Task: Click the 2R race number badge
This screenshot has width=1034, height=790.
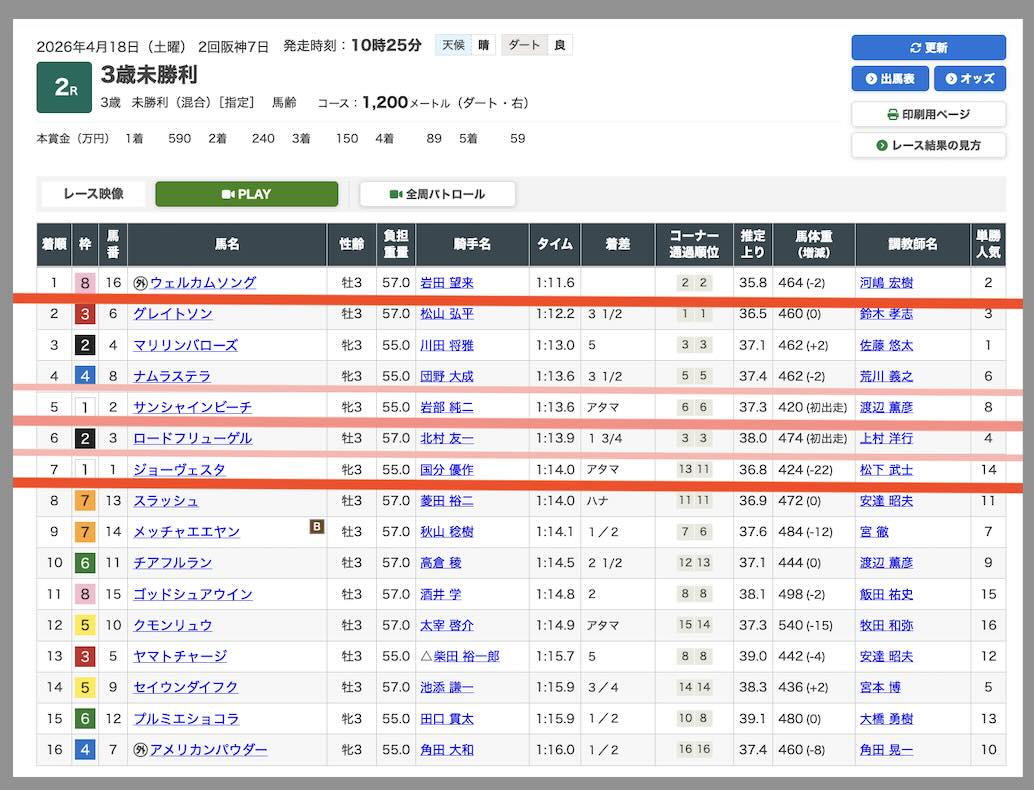Action: (64, 88)
